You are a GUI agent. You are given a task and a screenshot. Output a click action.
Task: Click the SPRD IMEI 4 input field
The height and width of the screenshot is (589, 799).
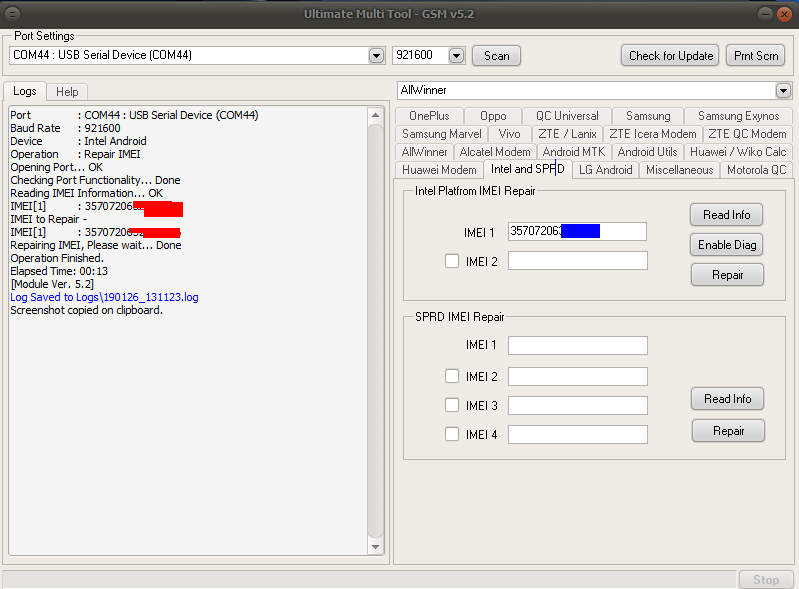[x=577, y=435]
